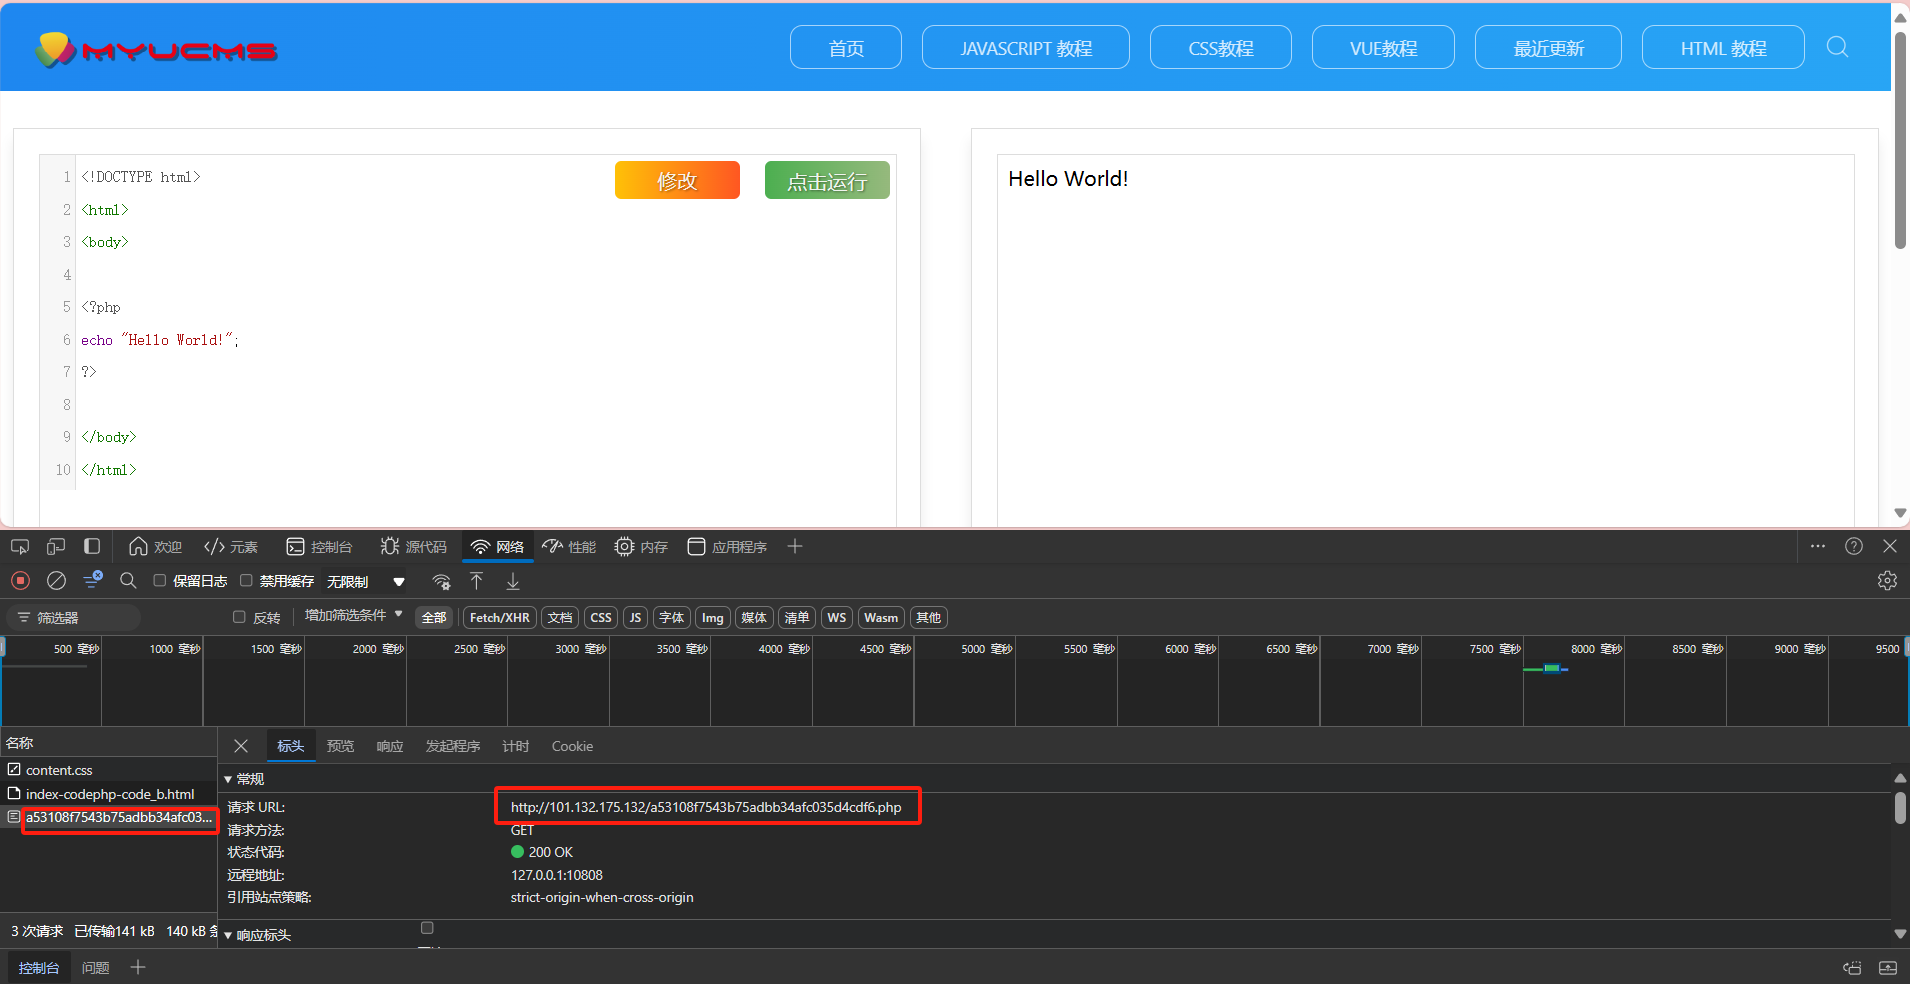
Task: Open HTML 教程 navigation link
Action: [1723, 47]
